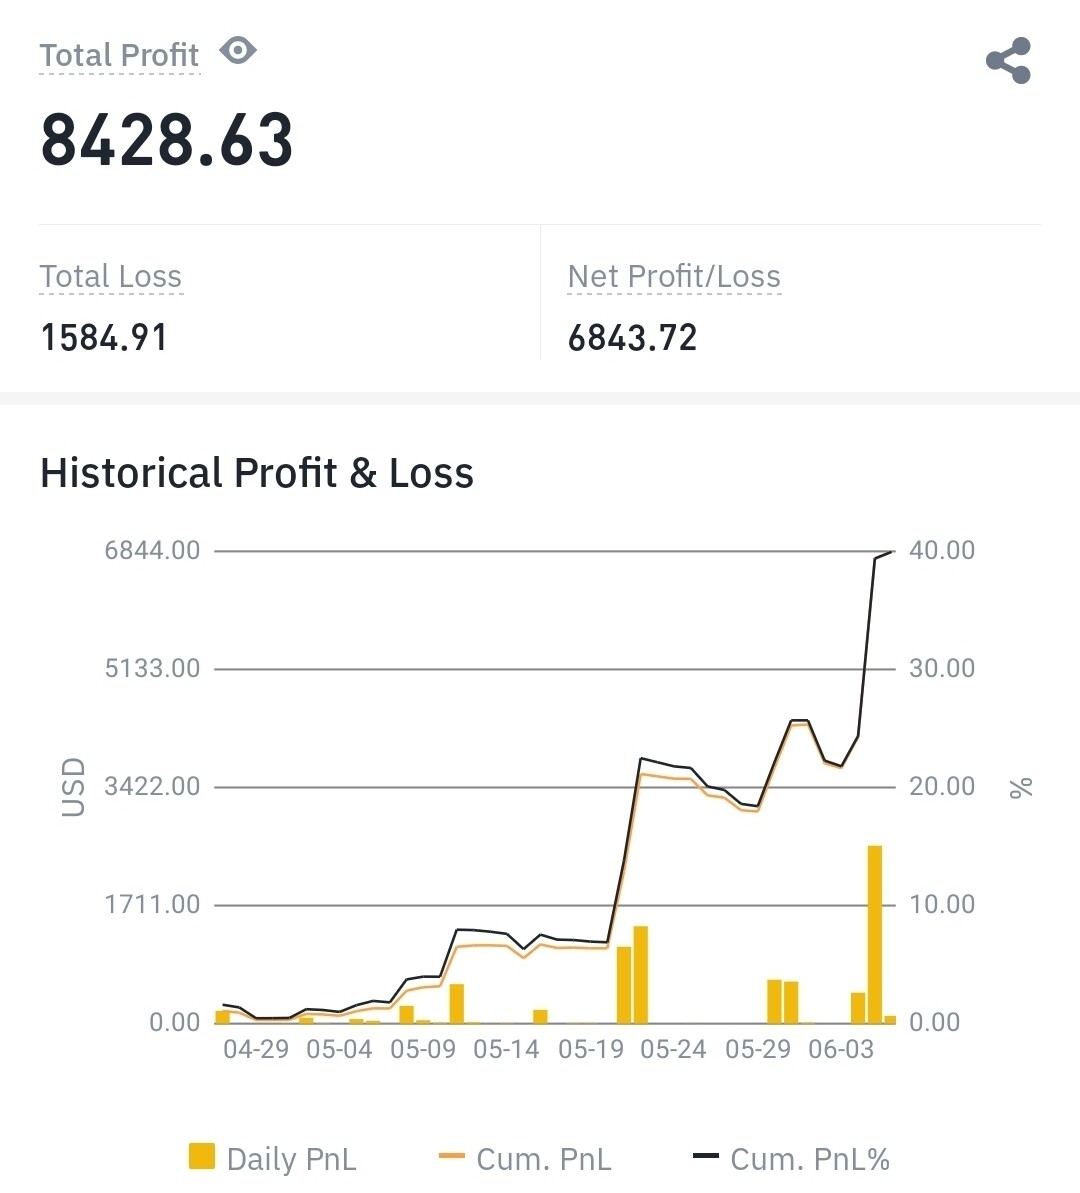
Task: Tap the Historical Profit & Loss heading
Action: coord(257,473)
